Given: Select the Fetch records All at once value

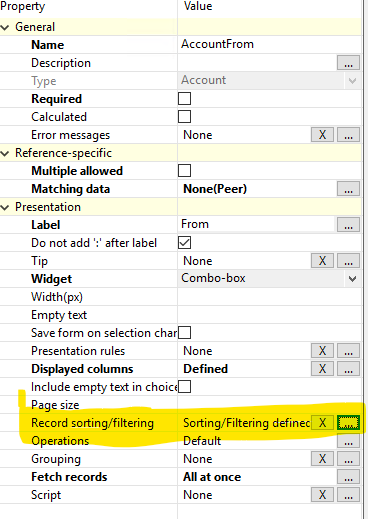Looking at the screenshot, I should pos(212,477).
